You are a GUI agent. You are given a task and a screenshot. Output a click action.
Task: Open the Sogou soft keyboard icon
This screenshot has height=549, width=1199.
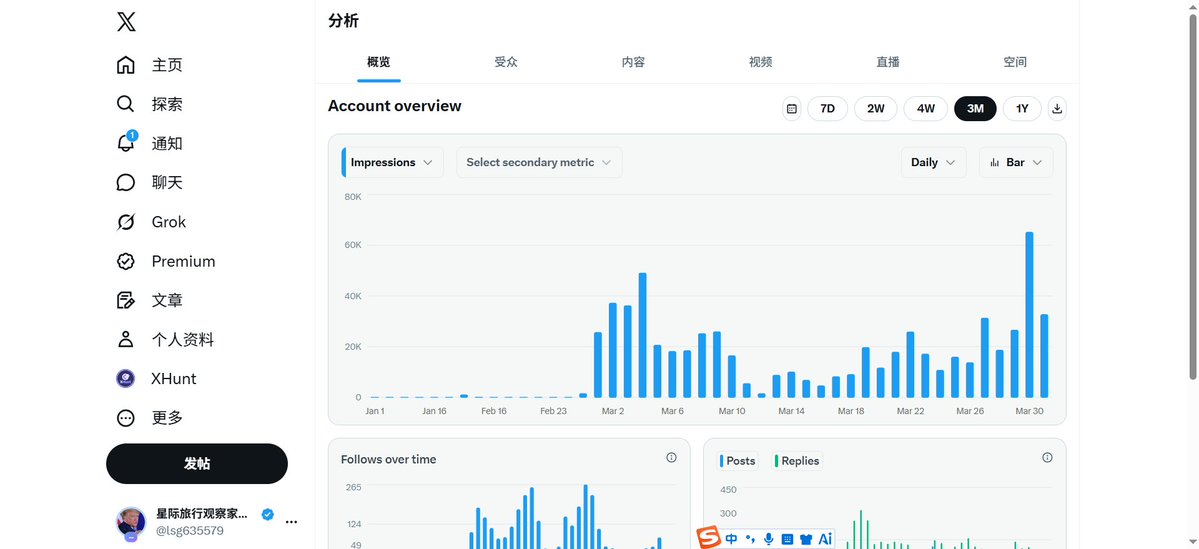coord(787,539)
